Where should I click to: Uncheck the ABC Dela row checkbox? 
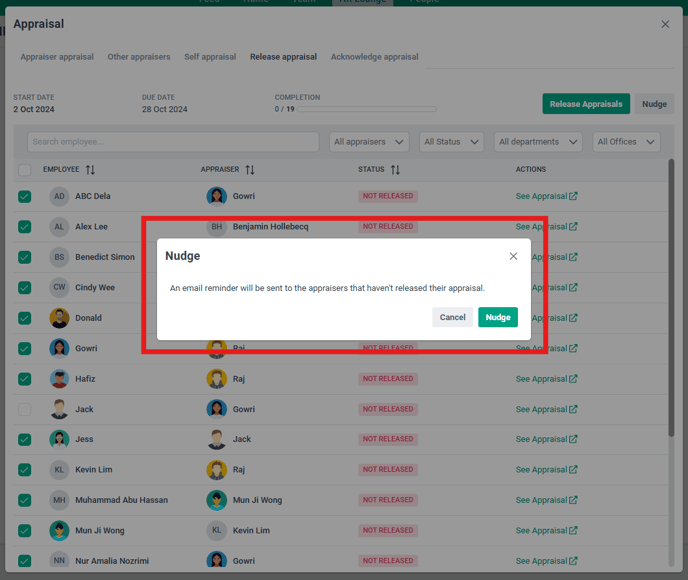point(25,197)
